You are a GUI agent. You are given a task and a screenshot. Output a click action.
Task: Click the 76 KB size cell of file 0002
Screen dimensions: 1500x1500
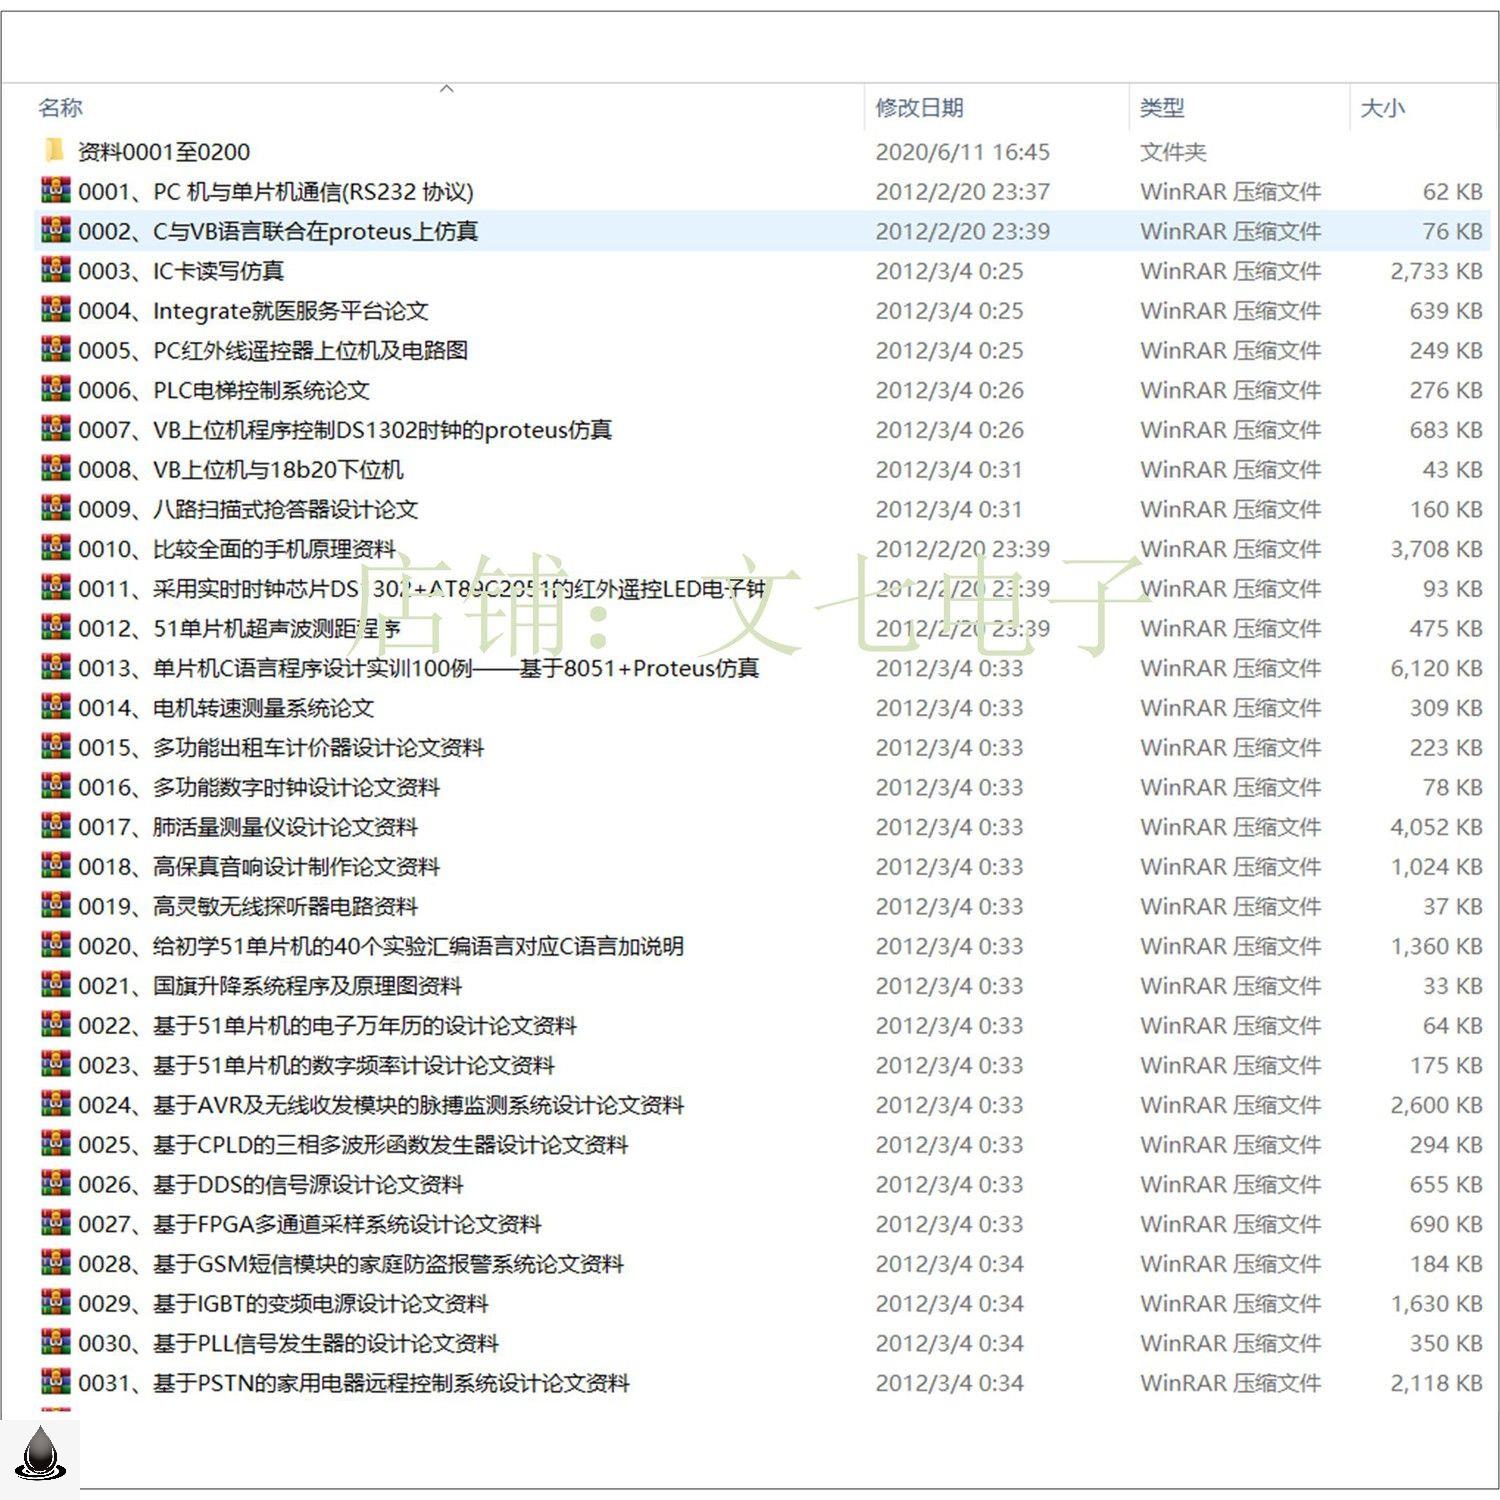(1452, 231)
